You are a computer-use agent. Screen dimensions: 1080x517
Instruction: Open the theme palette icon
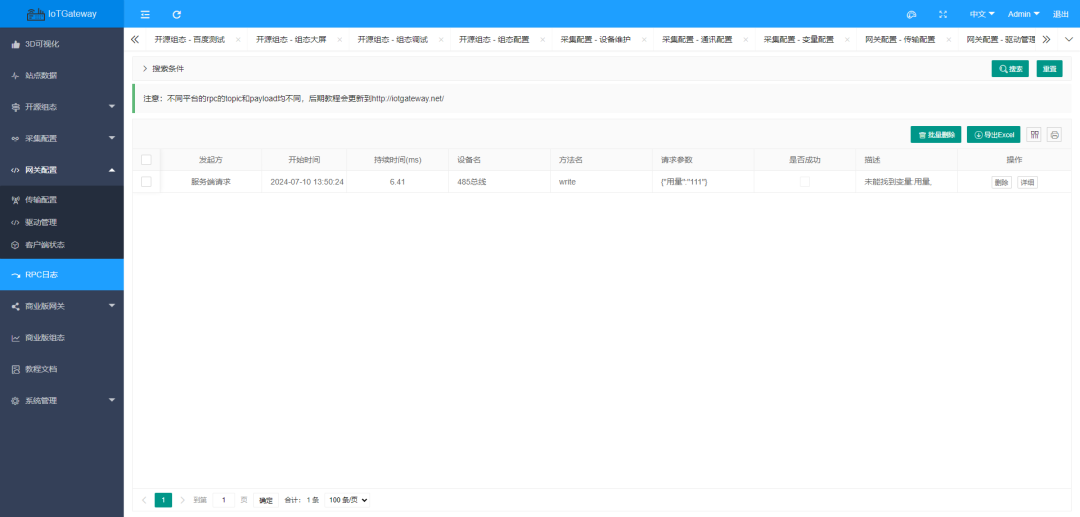tap(911, 14)
